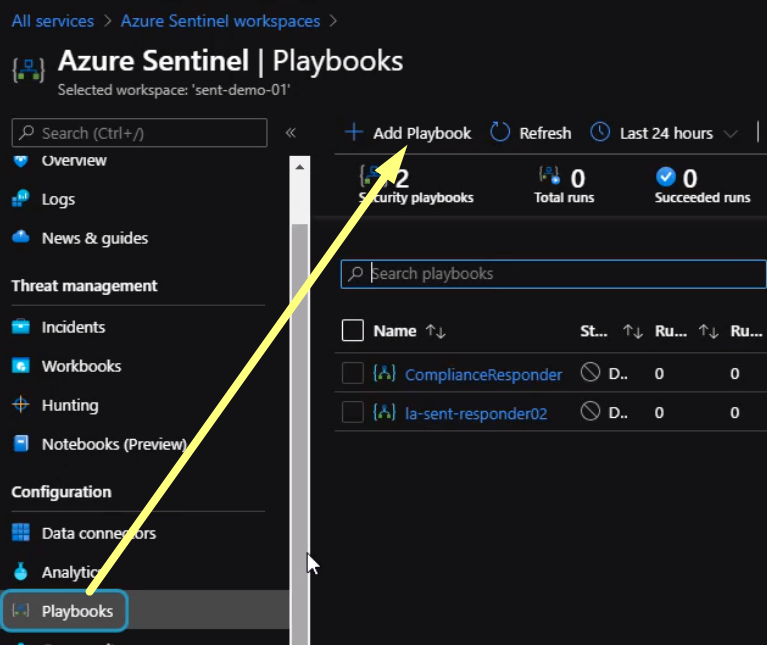This screenshot has height=645, width=767.
Task: Click the Hunting crosshair icon
Action: [x=21, y=404]
